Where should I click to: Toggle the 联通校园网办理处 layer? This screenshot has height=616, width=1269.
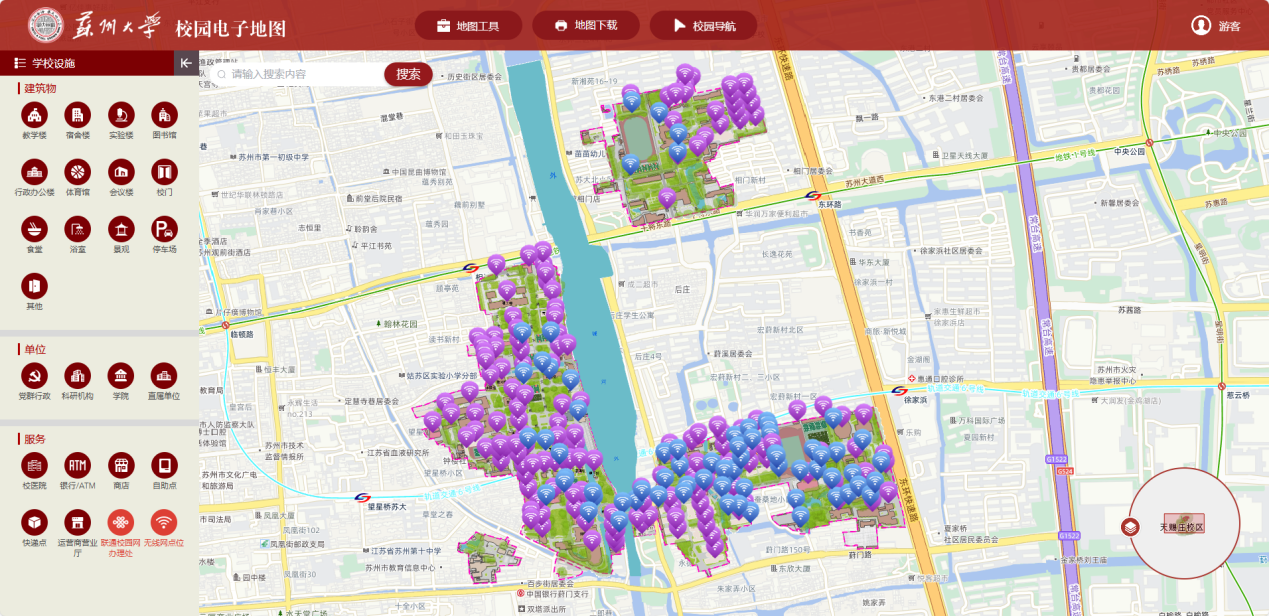click(x=121, y=522)
